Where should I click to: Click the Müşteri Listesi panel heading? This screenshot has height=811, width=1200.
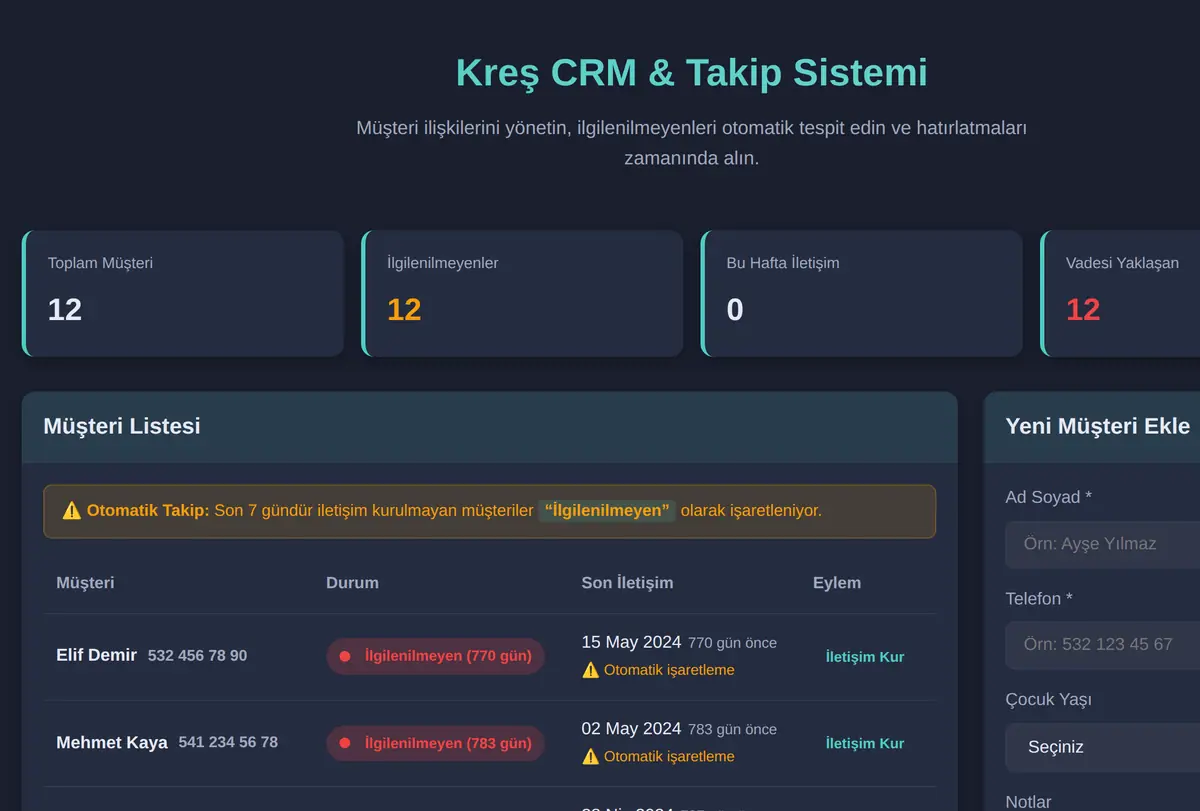(122, 426)
